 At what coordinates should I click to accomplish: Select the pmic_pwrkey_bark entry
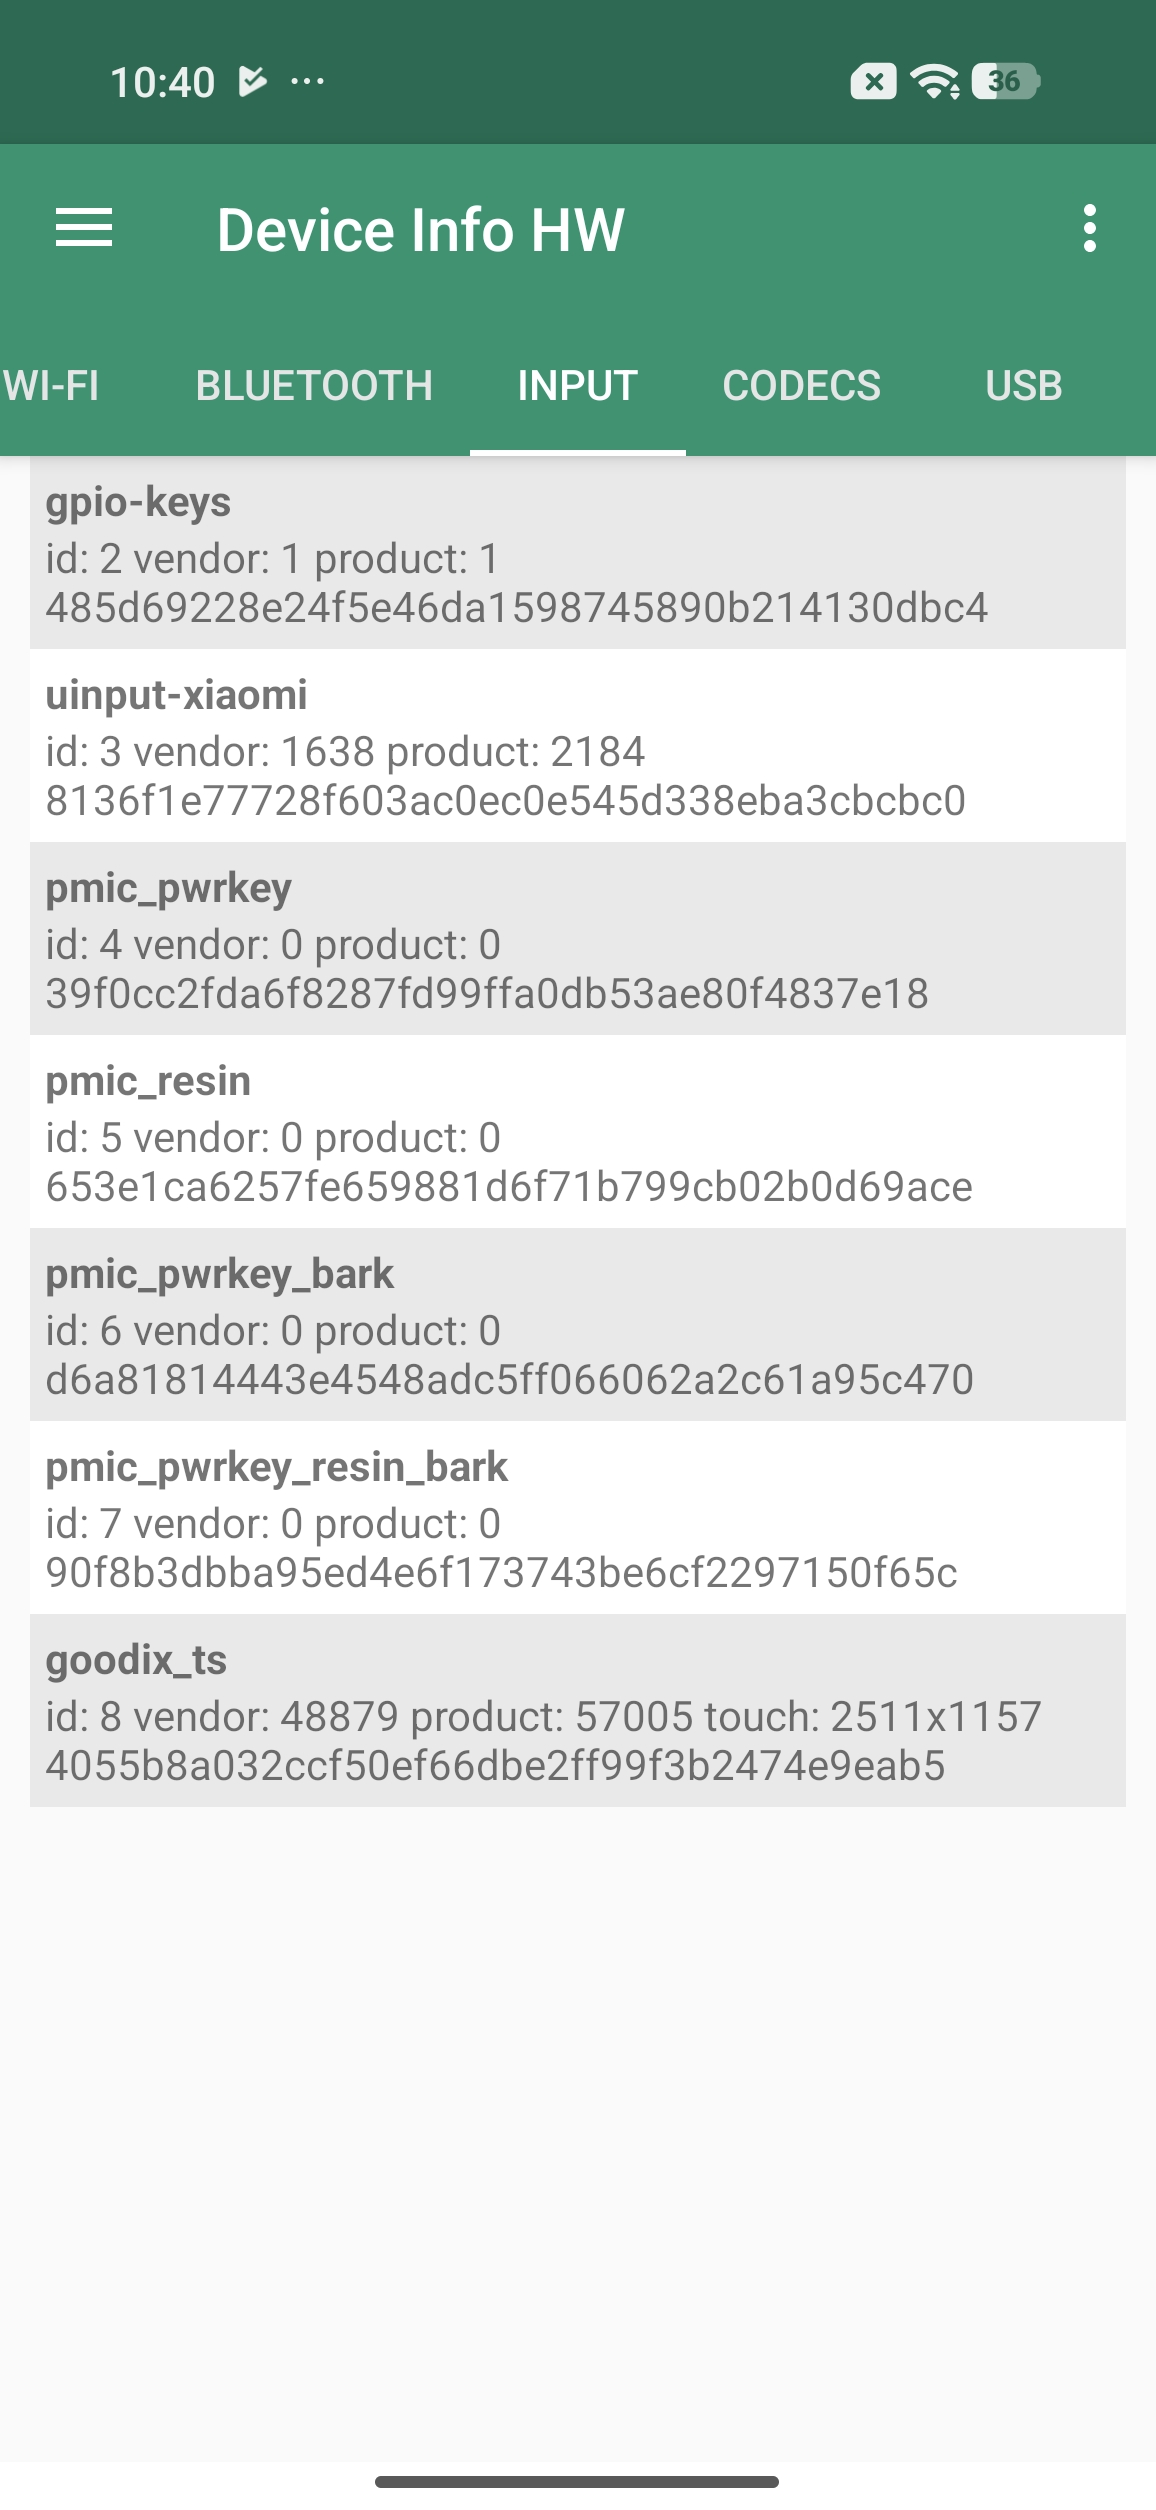(x=577, y=1325)
